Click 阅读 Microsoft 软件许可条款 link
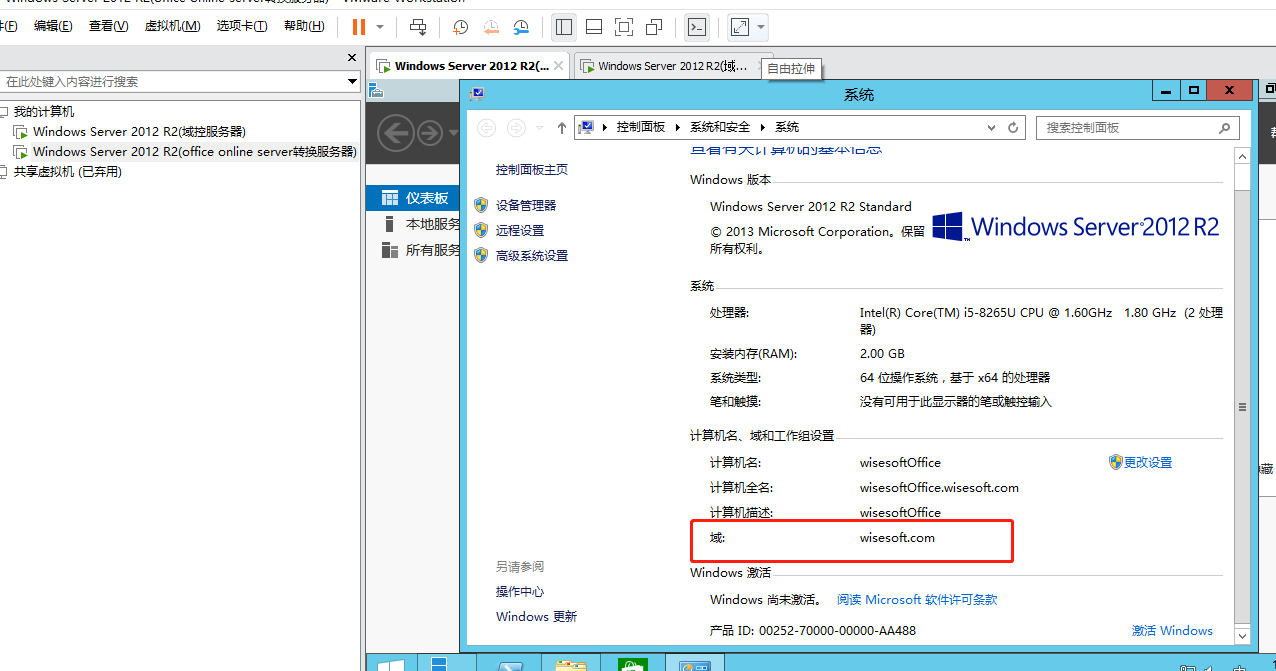Image resolution: width=1276 pixels, height=671 pixels. tap(918, 600)
